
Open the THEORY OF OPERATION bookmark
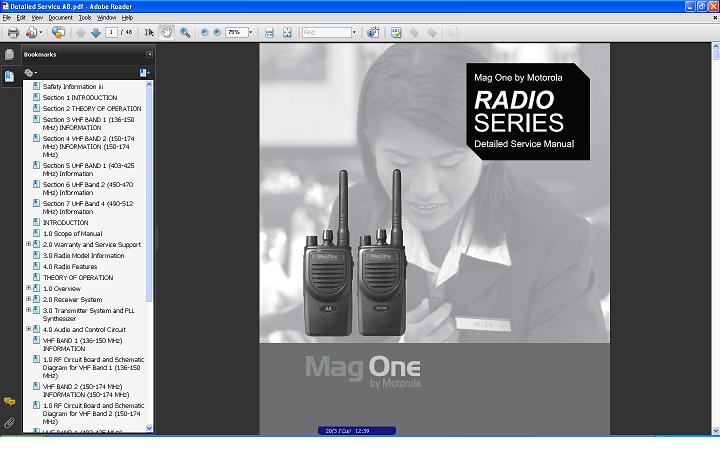pyautogui.click(x=78, y=277)
